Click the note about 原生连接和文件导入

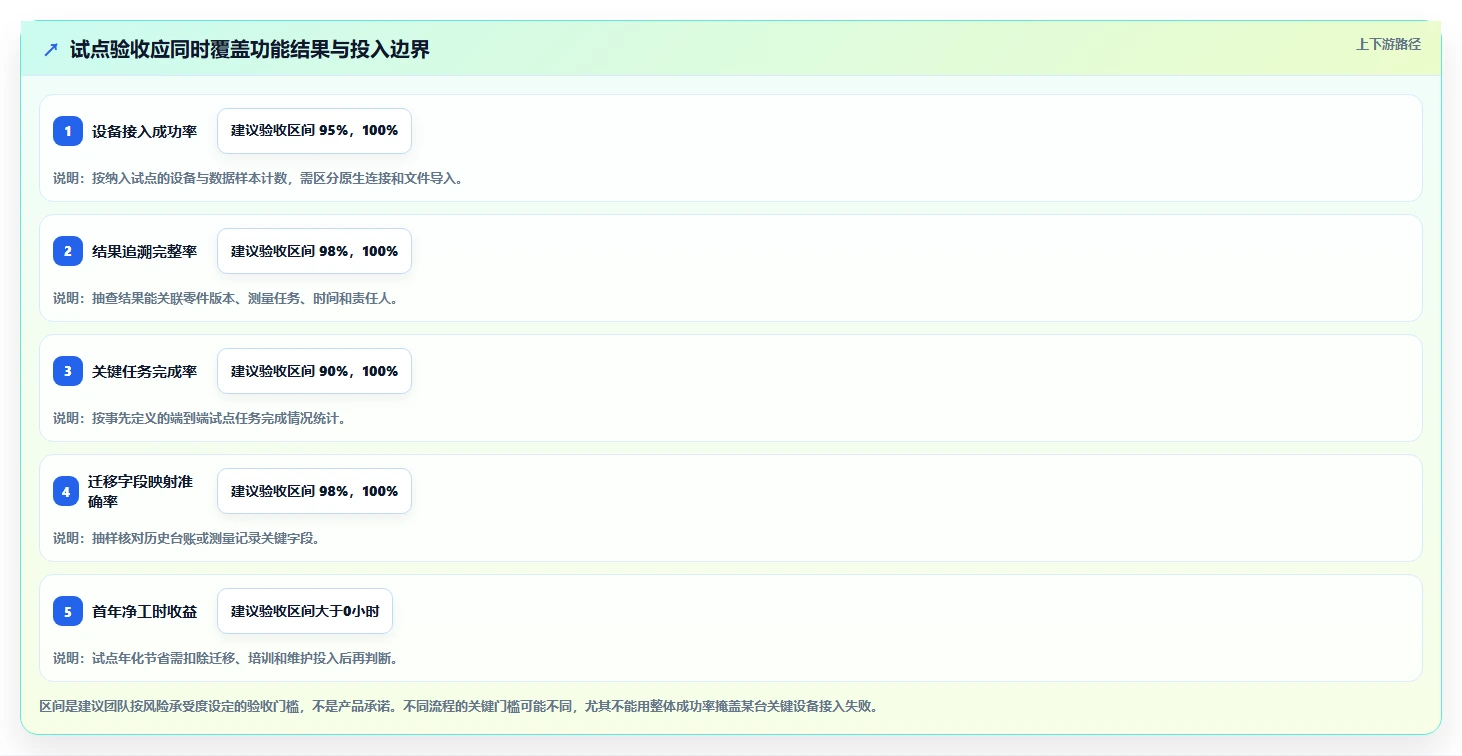point(258,178)
